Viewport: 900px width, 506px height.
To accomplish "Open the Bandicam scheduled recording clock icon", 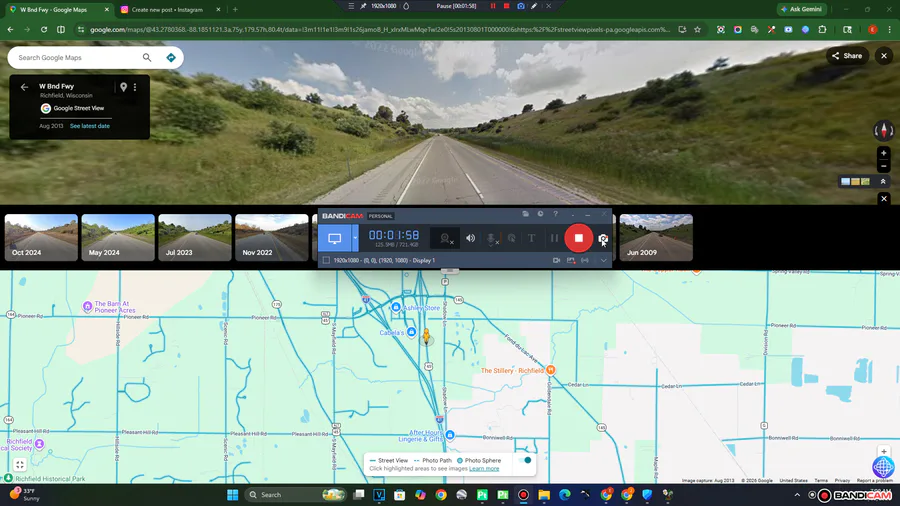I will (x=540, y=214).
